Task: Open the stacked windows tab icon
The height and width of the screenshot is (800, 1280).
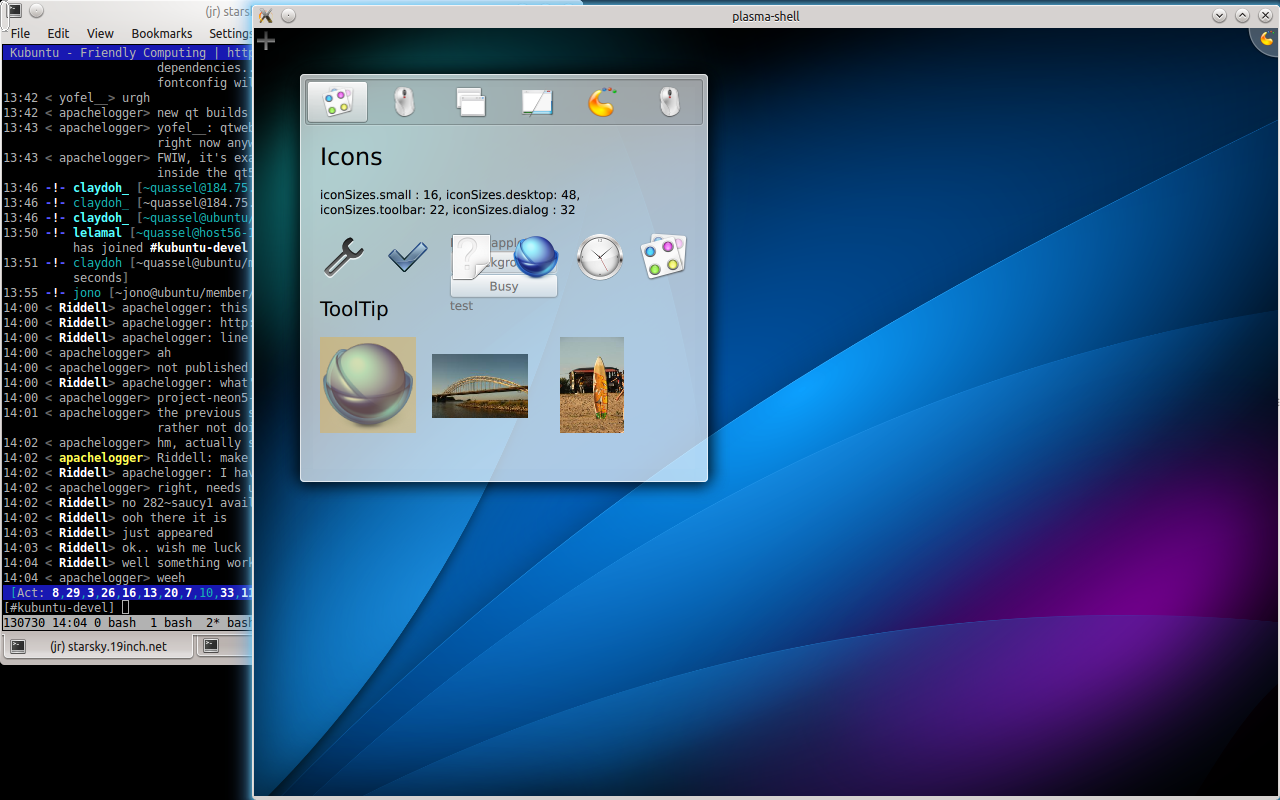Action: (470, 102)
